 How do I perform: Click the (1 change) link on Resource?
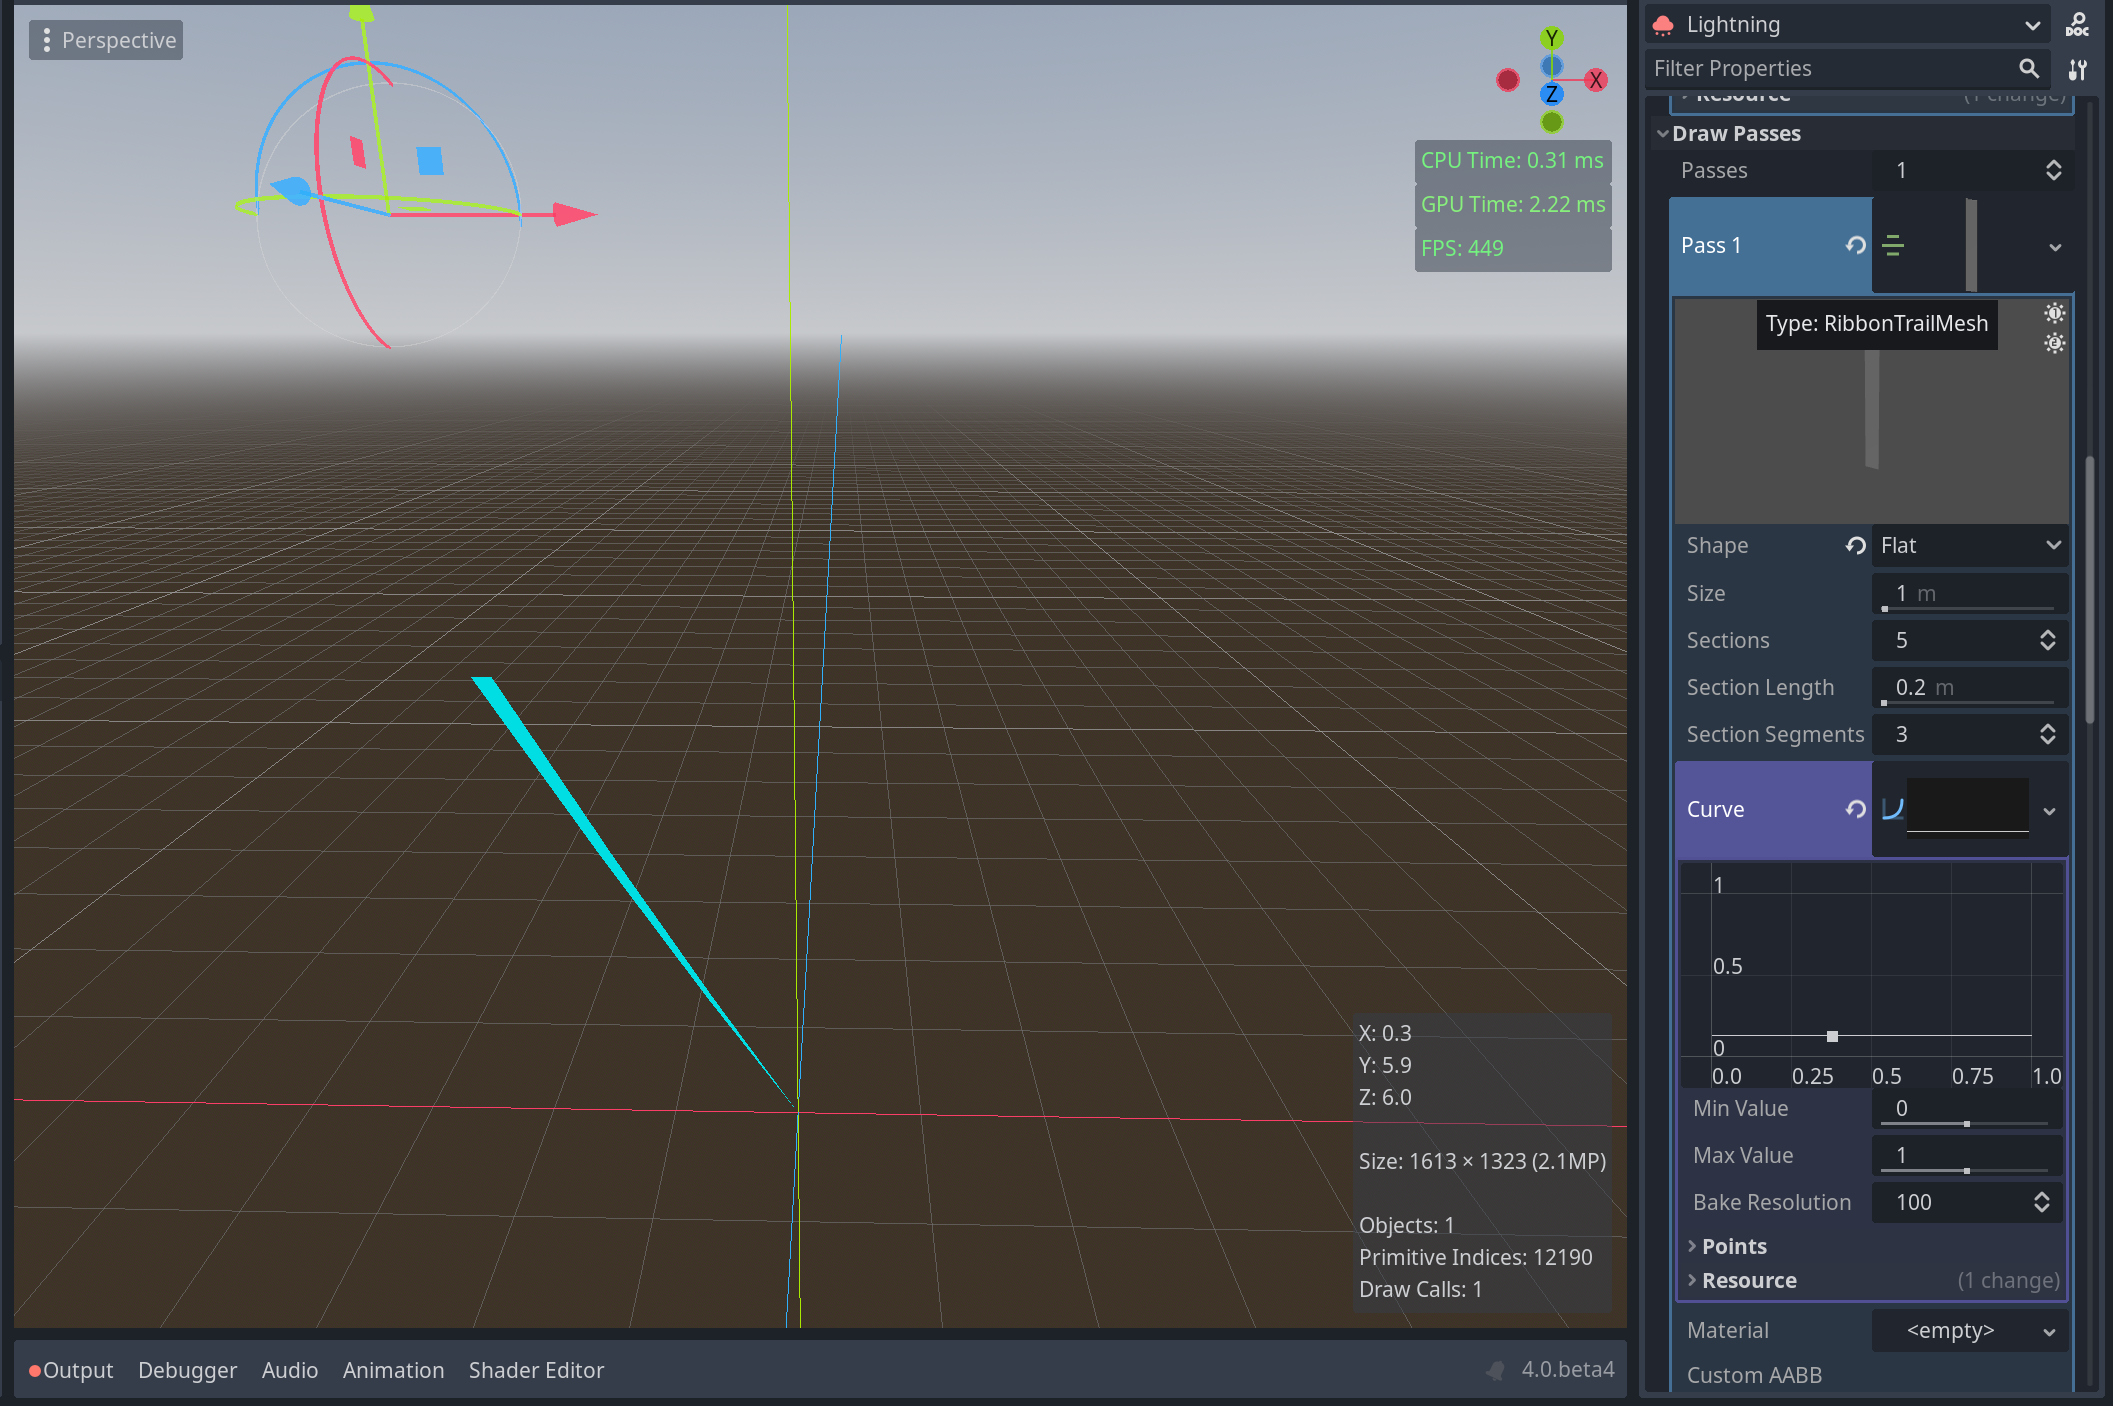tap(2008, 1280)
